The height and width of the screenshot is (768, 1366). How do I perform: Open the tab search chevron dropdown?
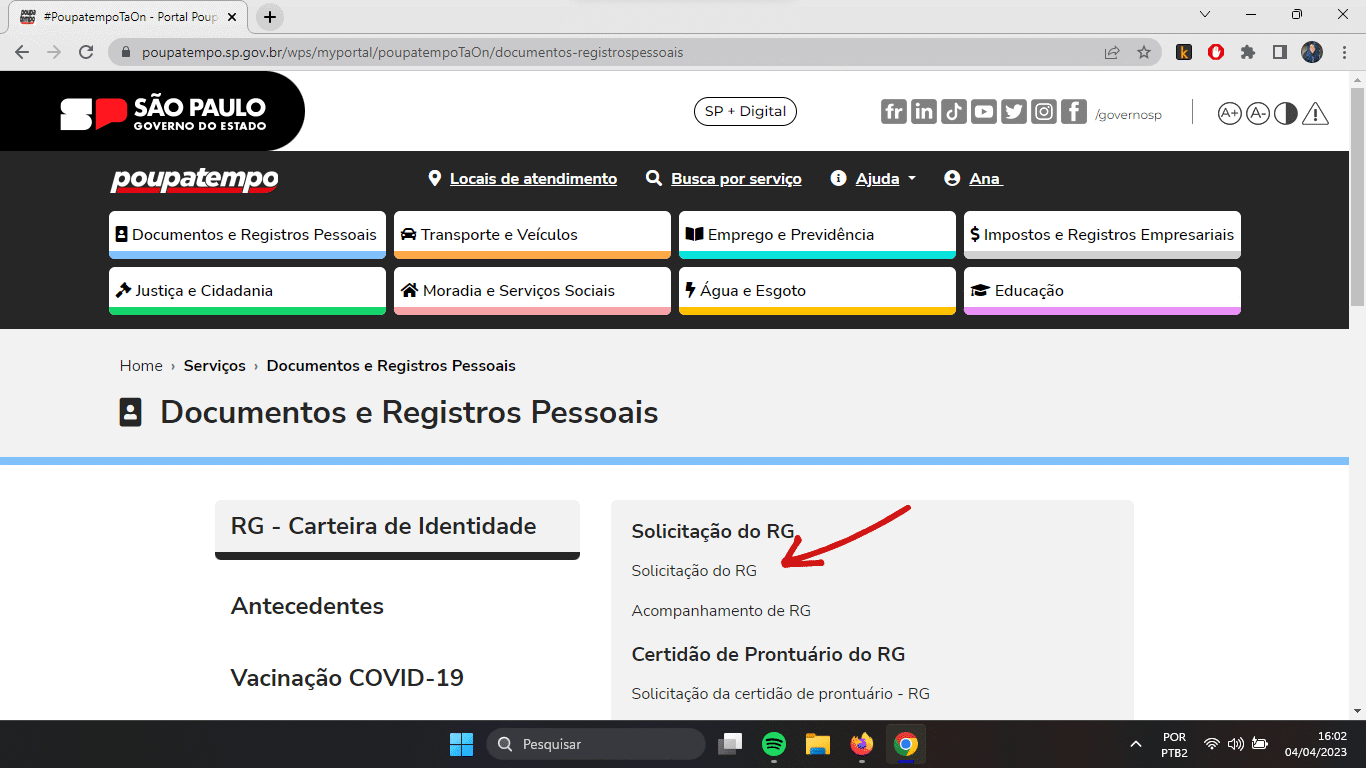coord(1205,15)
